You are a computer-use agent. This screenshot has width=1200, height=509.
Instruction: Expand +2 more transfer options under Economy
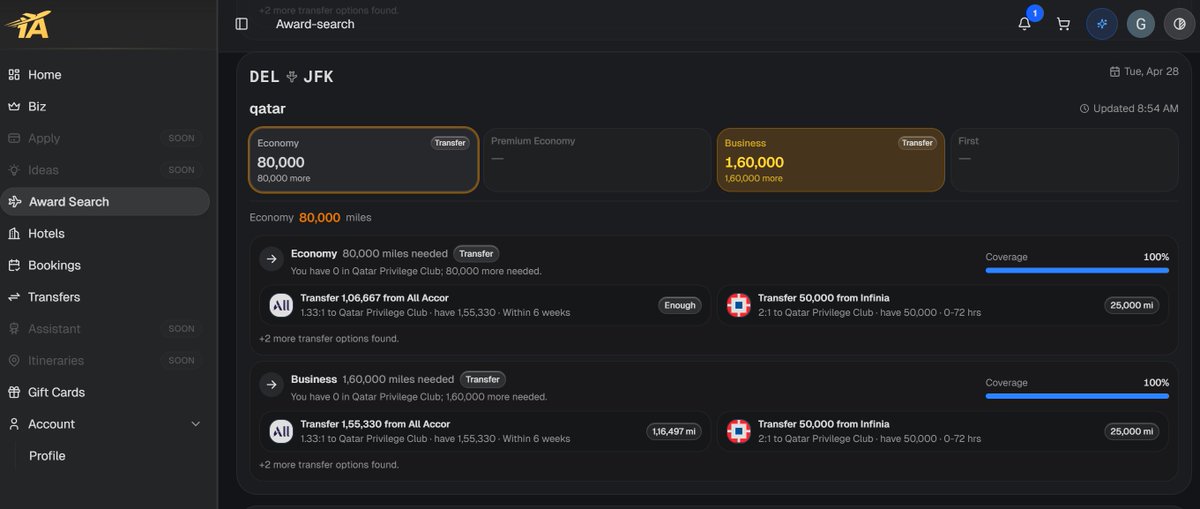tap(329, 339)
